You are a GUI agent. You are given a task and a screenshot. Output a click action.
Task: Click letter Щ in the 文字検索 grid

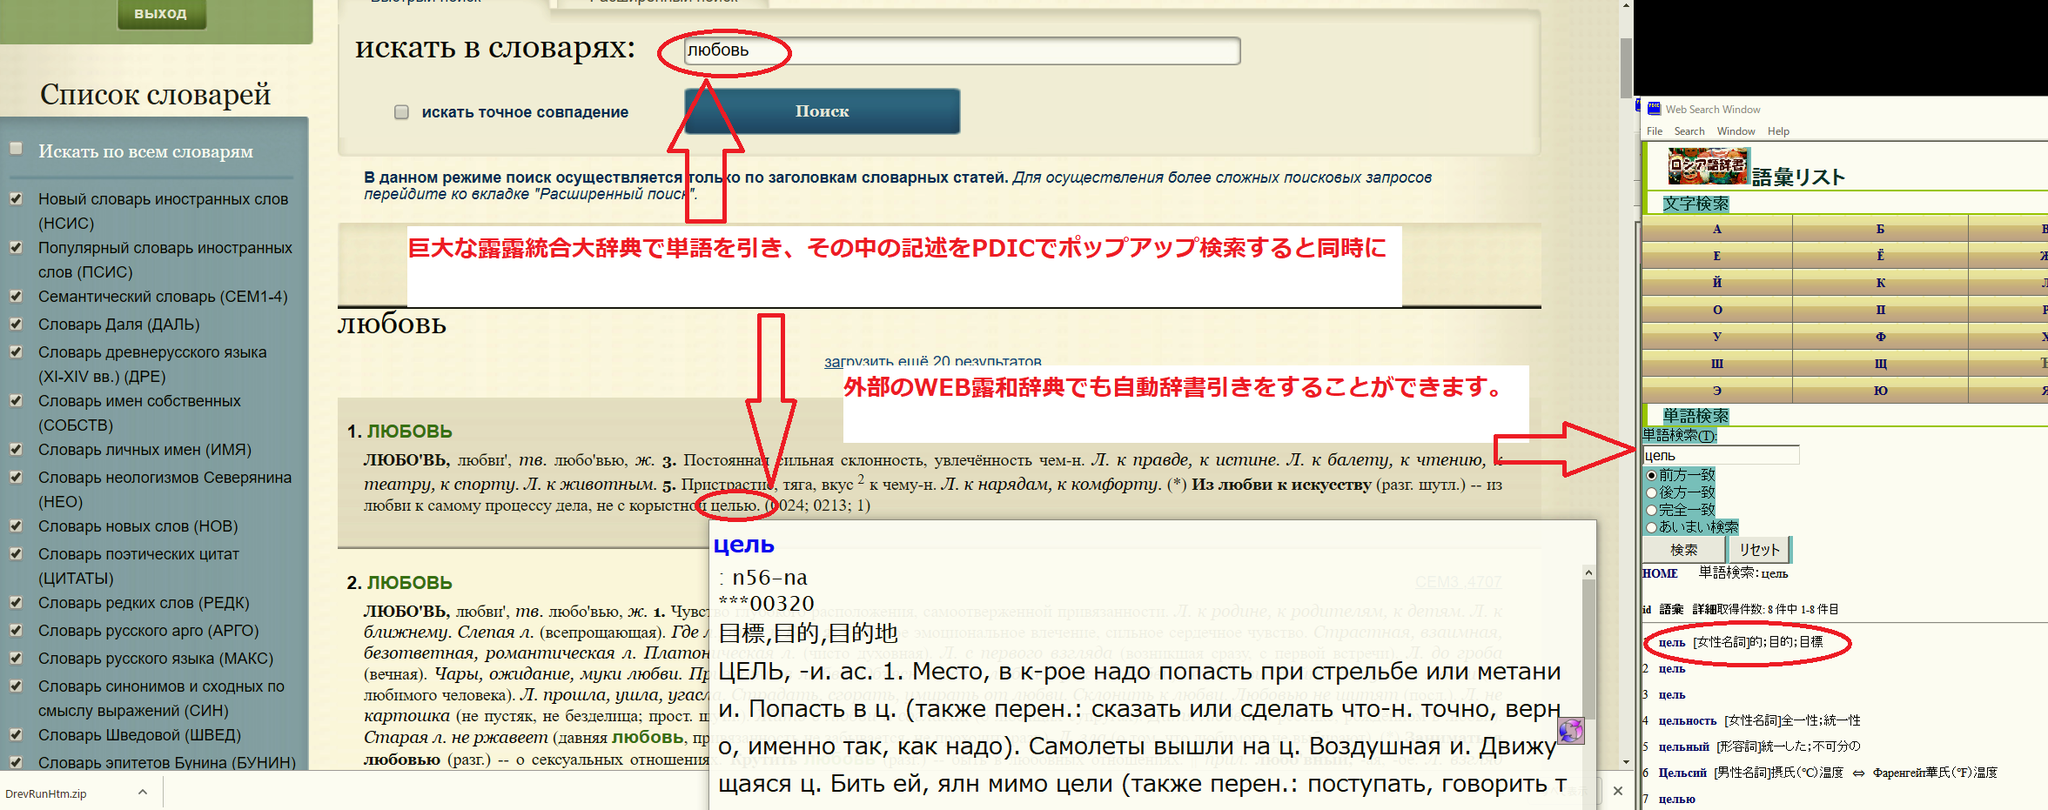[x=1880, y=364]
